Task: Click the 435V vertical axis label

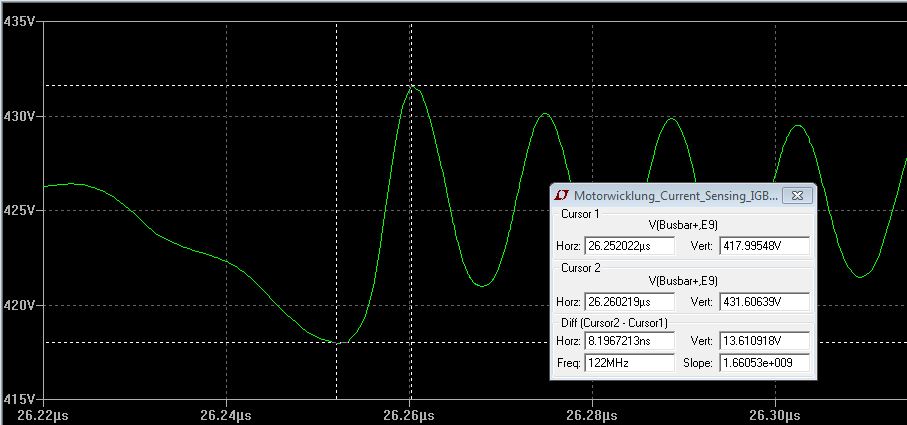Action: click(x=19, y=21)
